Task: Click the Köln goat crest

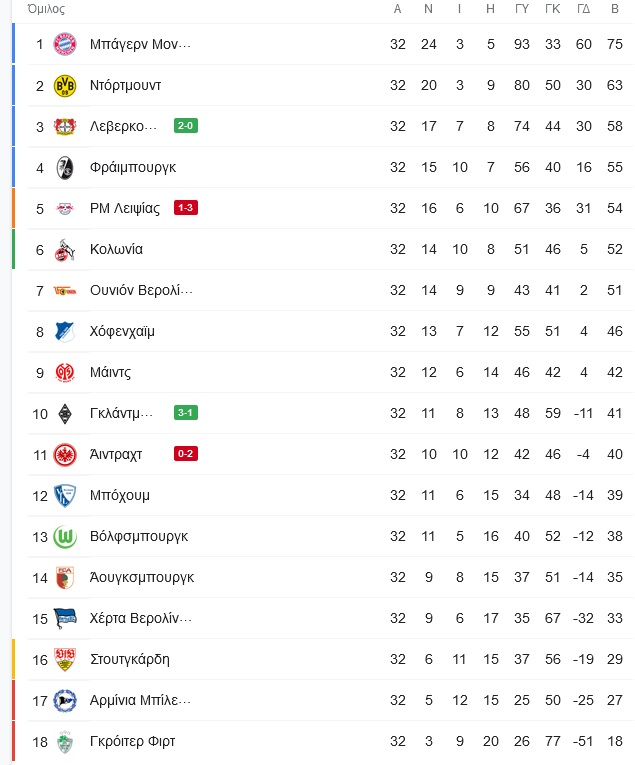Action: click(64, 249)
